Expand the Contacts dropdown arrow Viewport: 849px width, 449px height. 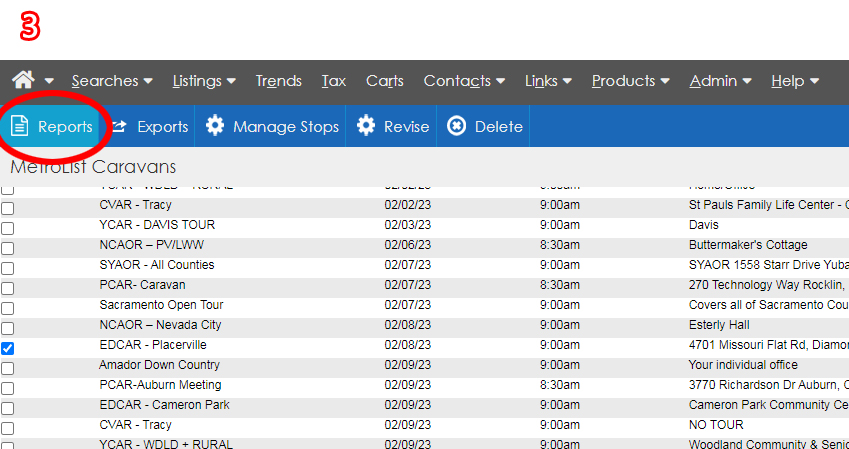500,81
